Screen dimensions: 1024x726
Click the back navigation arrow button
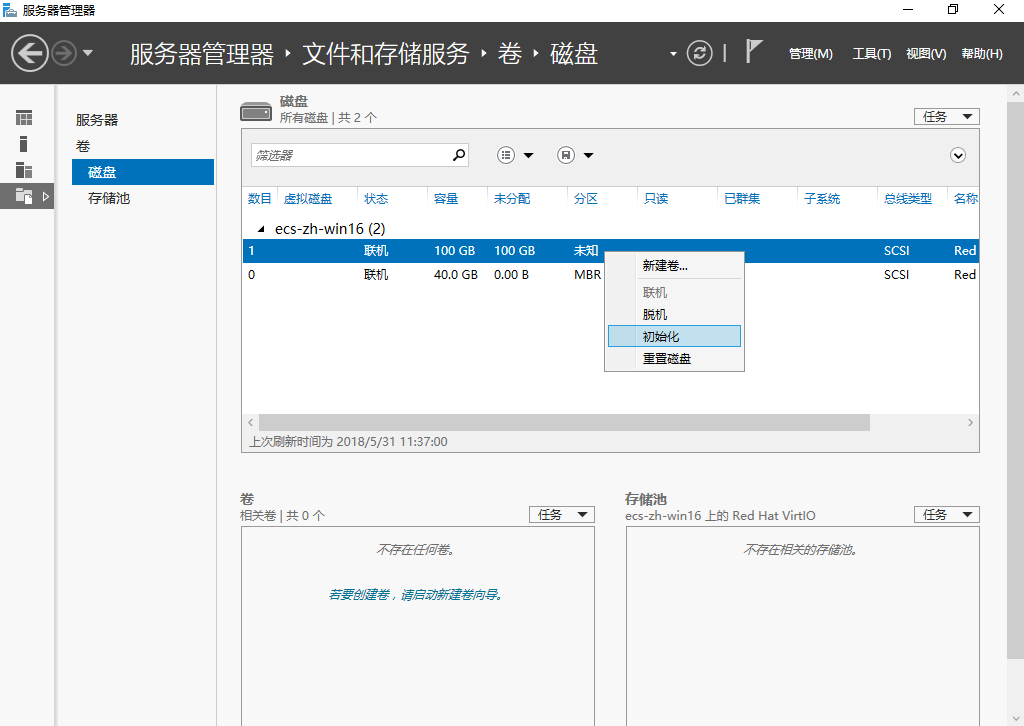coord(30,53)
